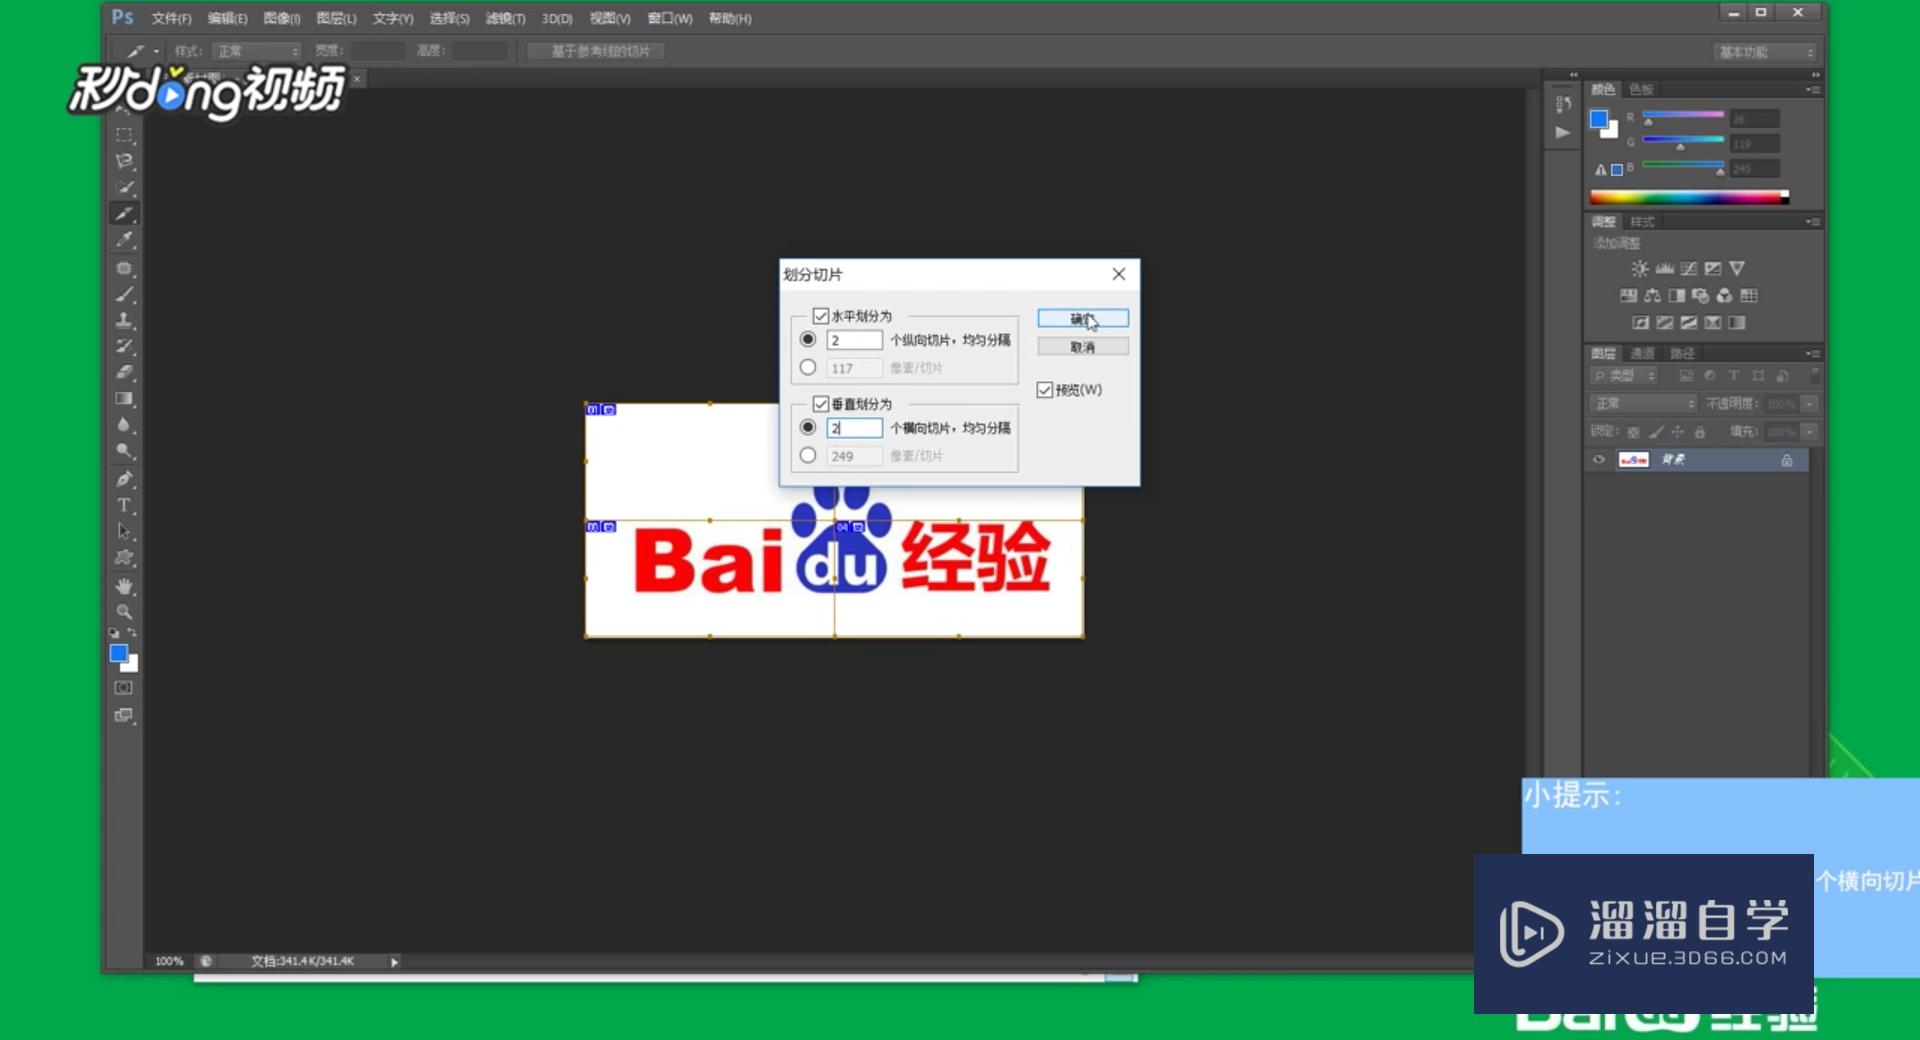Select the History Brush tool
Screen dimensions: 1920x1040
124,346
